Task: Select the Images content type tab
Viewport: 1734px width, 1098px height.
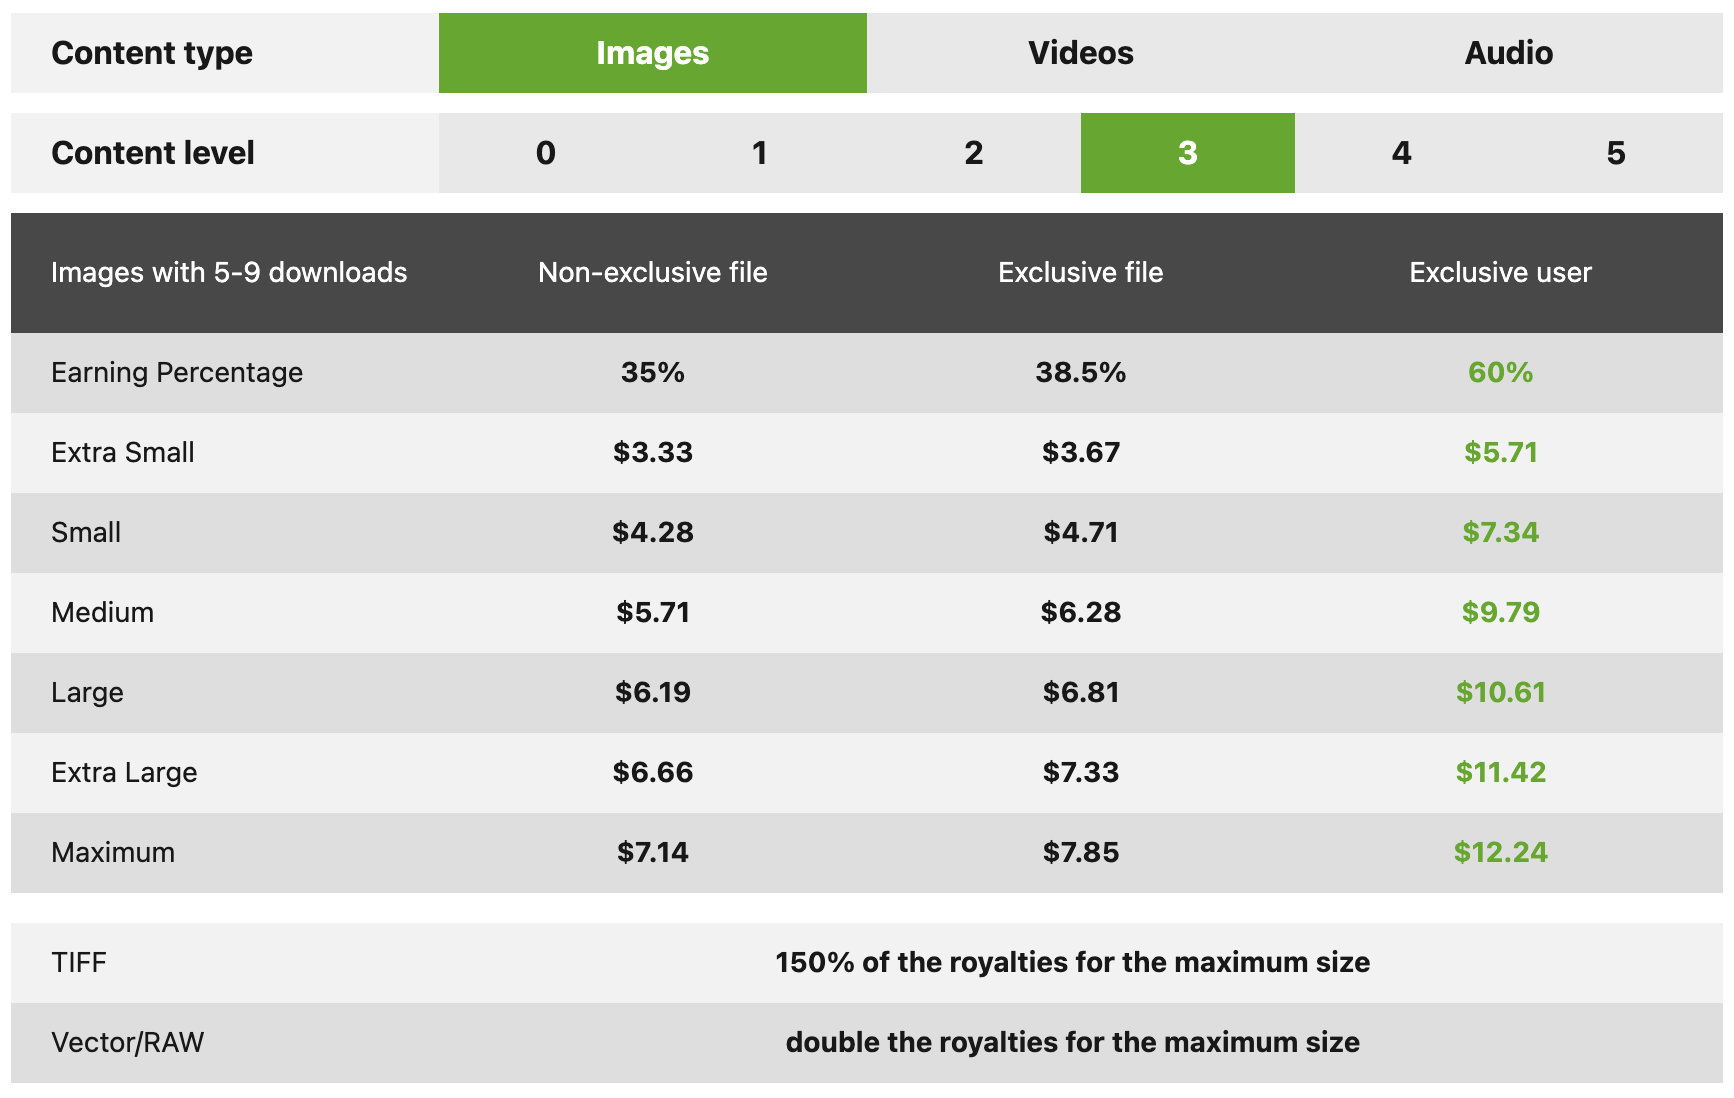Action: [x=652, y=52]
